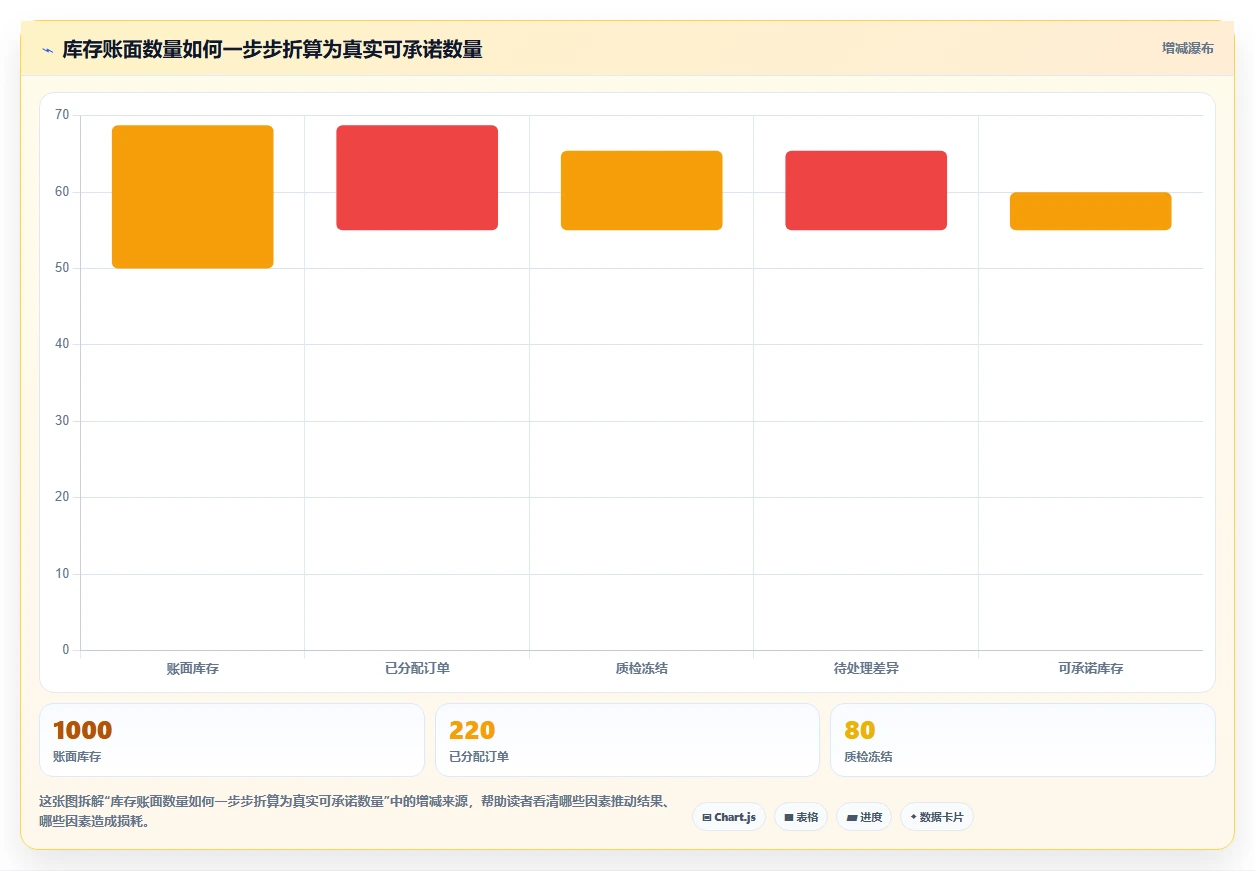
Task: Click the 可承诺库存 x-axis label
Action: coord(1091,668)
